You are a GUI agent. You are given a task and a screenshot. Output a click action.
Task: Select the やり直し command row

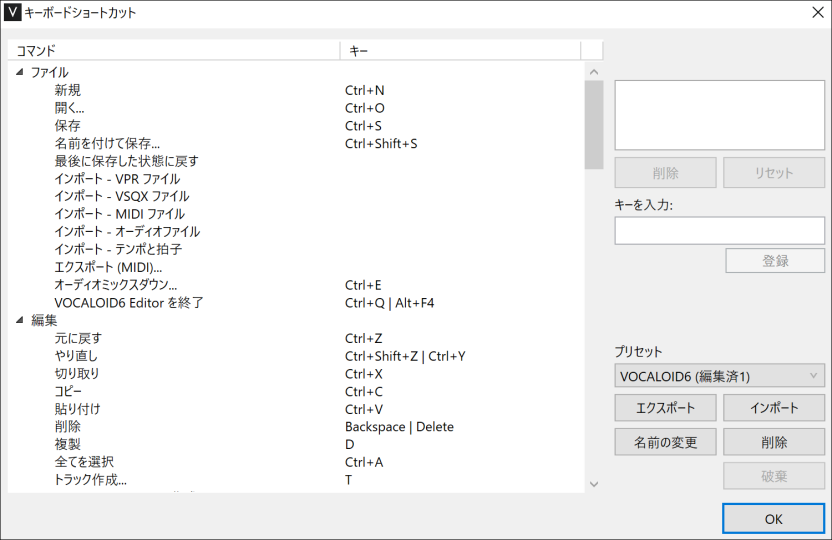click(x=76, y=356)
